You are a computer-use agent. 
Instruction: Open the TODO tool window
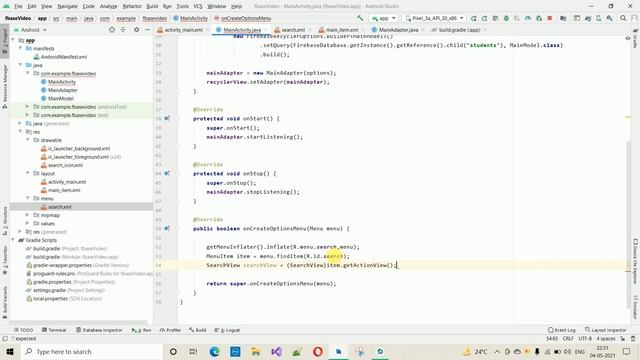click(x=24, y=330)
